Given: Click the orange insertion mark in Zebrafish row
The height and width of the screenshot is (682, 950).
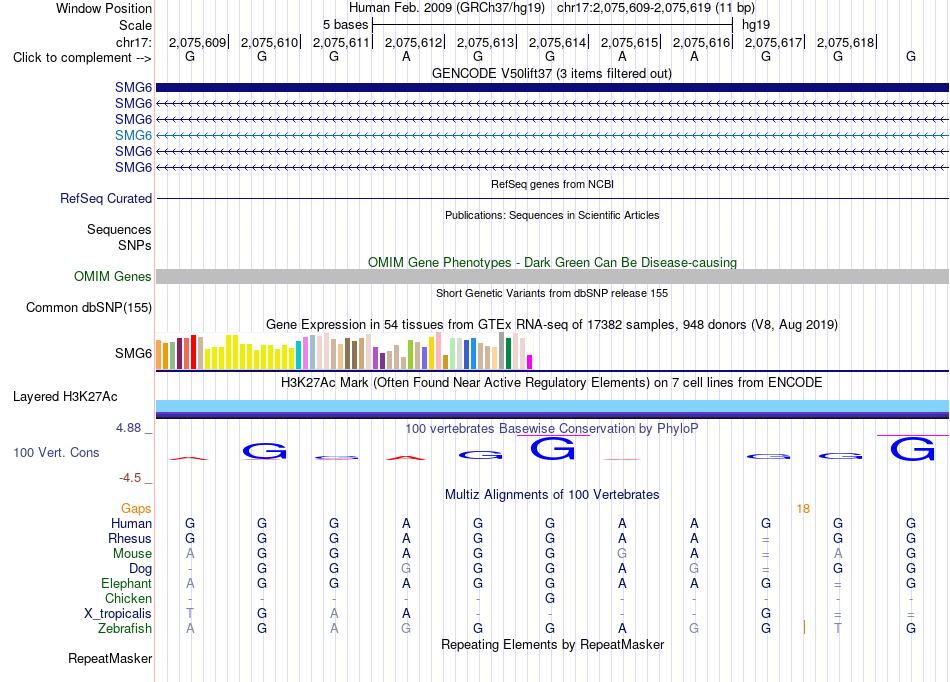Looking at the screenshot, I should click(804, 627).
